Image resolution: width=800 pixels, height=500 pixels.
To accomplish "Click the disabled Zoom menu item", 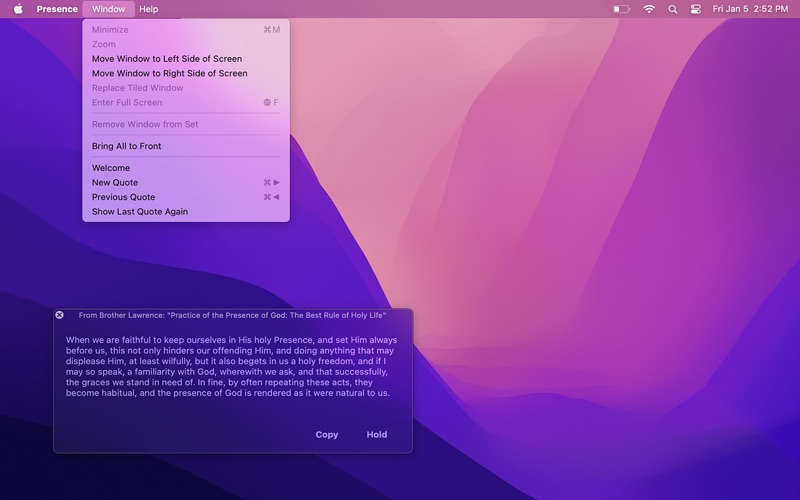I will point(186,44).
